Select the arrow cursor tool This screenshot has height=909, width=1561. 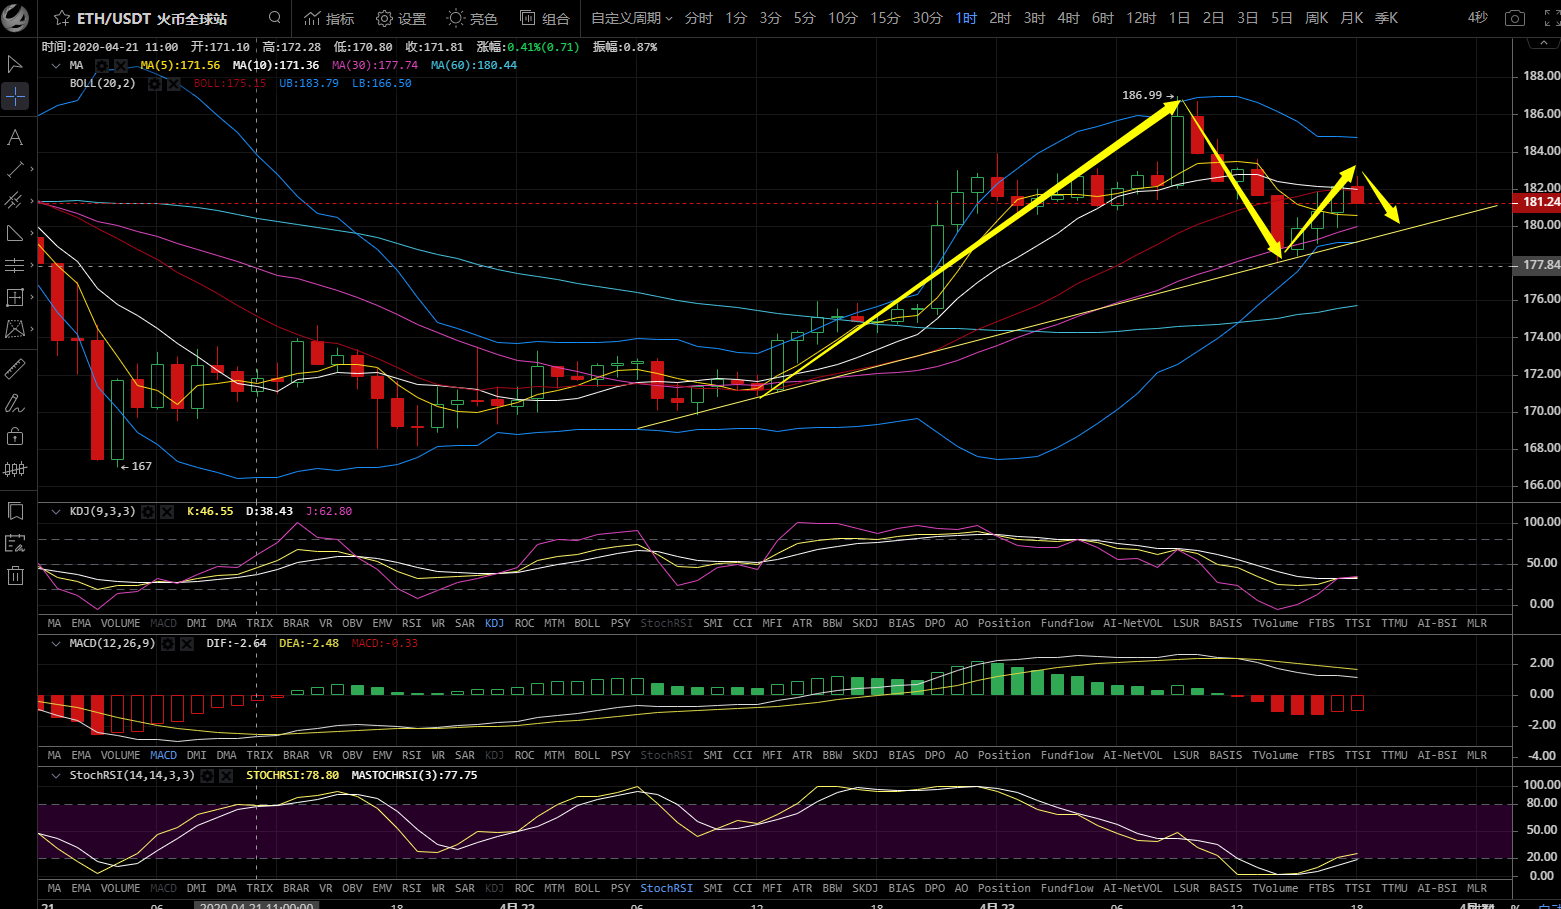tap(15, 64)
